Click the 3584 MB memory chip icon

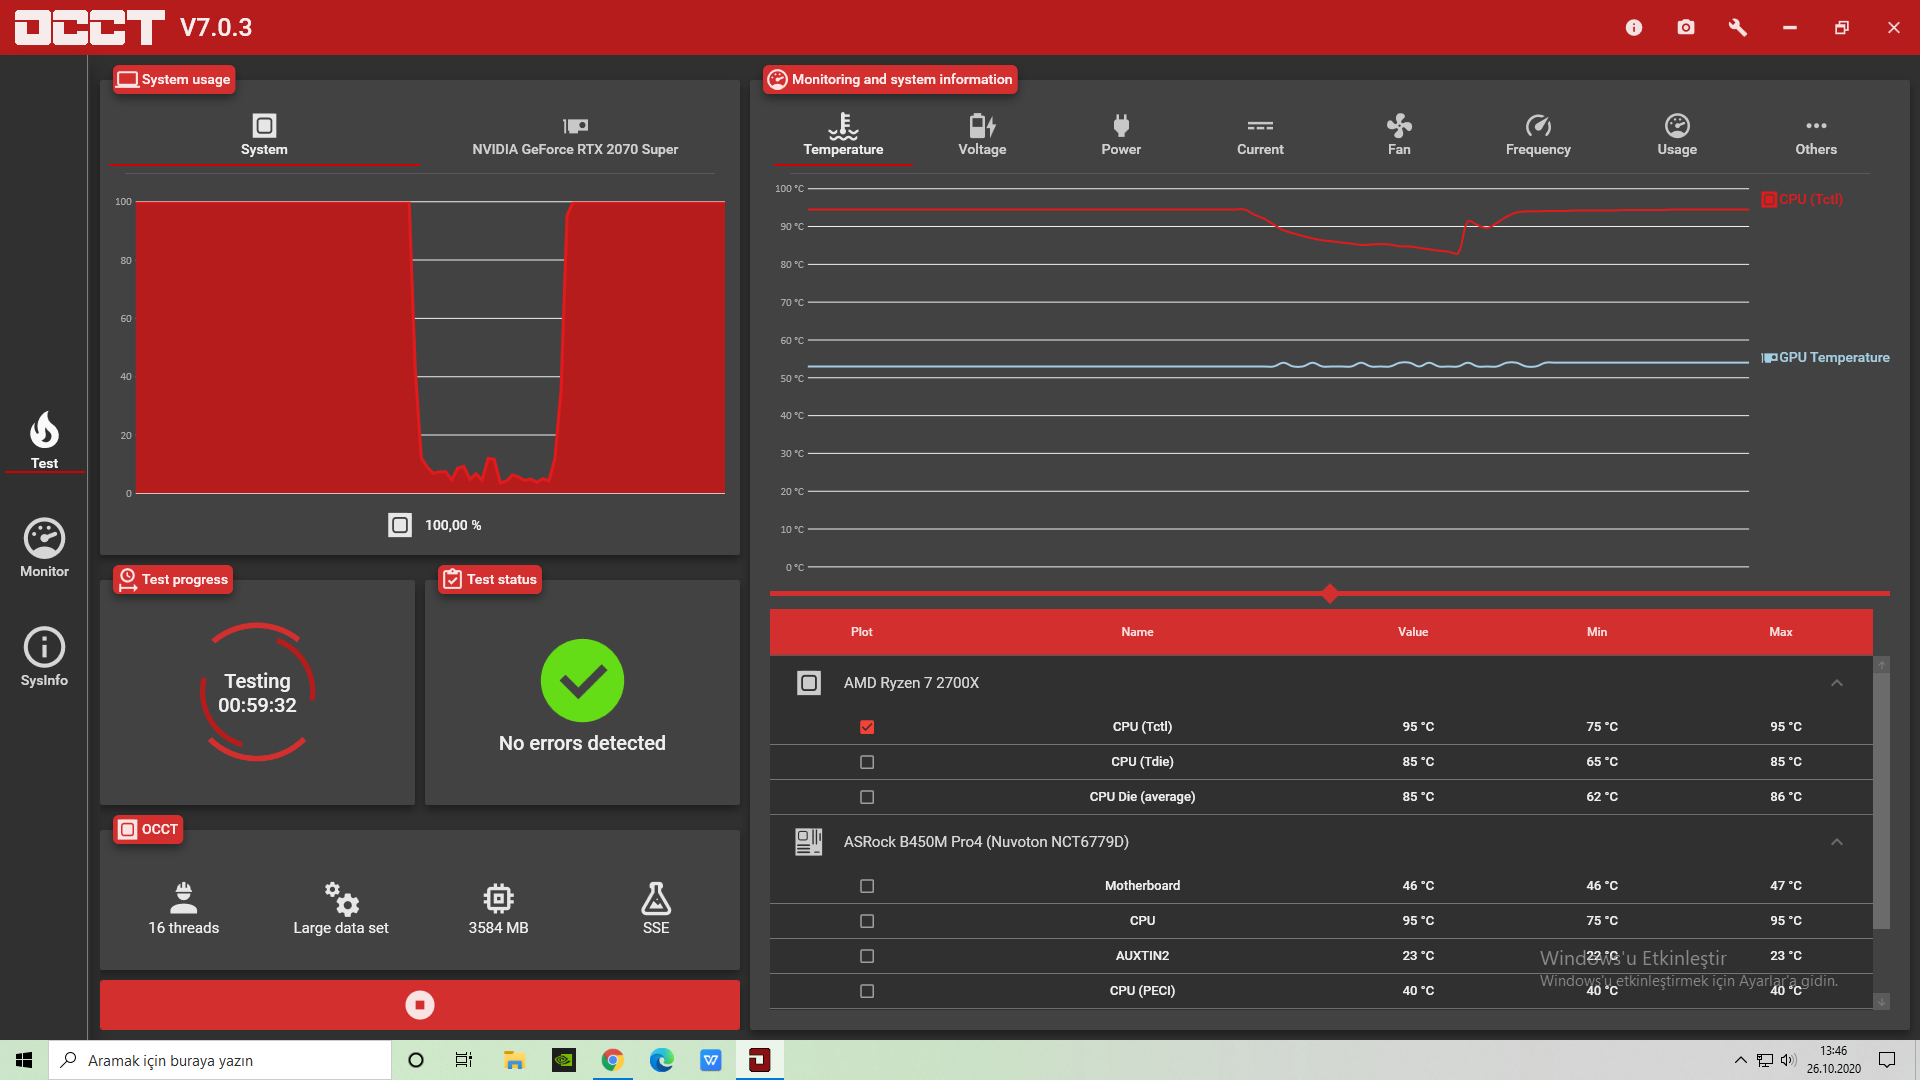point(498,898)
